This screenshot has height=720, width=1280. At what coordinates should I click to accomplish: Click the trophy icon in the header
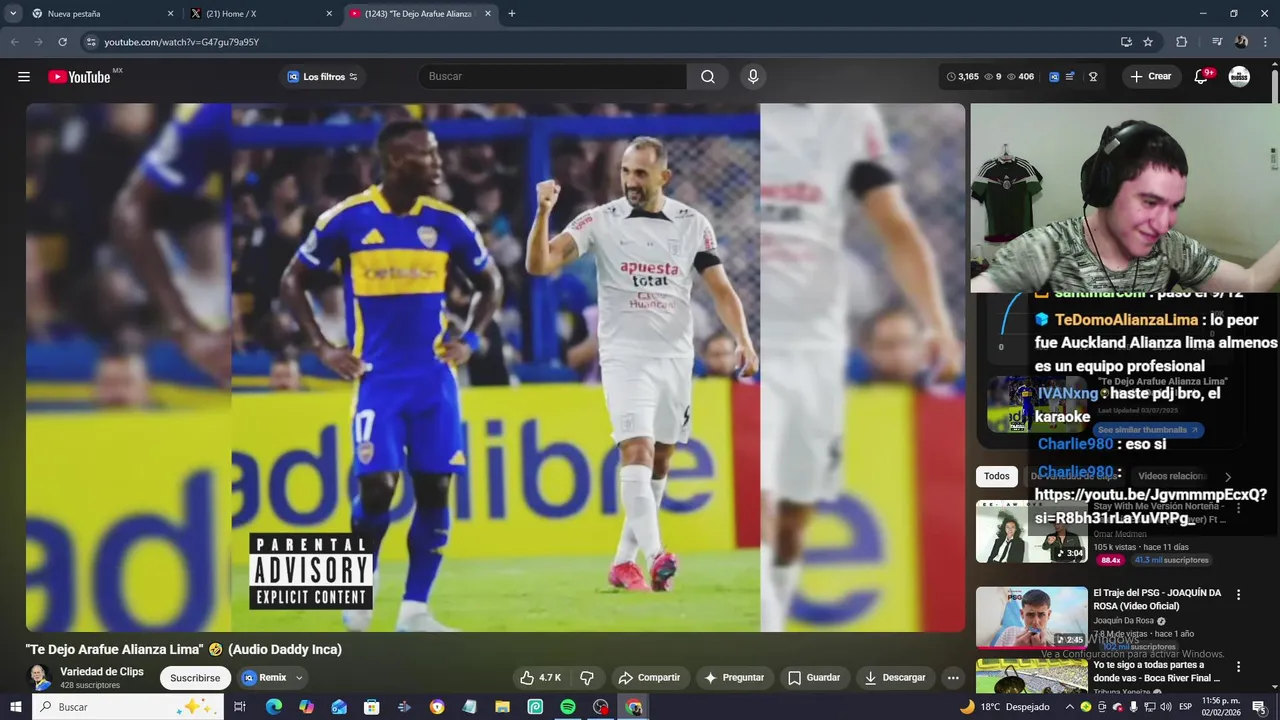(x=1093, y=77)
